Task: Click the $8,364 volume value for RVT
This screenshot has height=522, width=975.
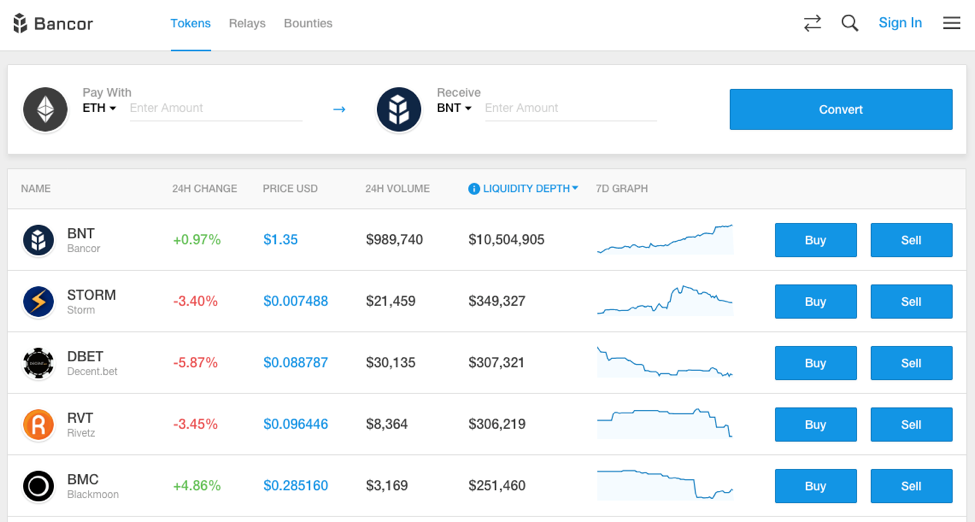Action: click(387, 424)
